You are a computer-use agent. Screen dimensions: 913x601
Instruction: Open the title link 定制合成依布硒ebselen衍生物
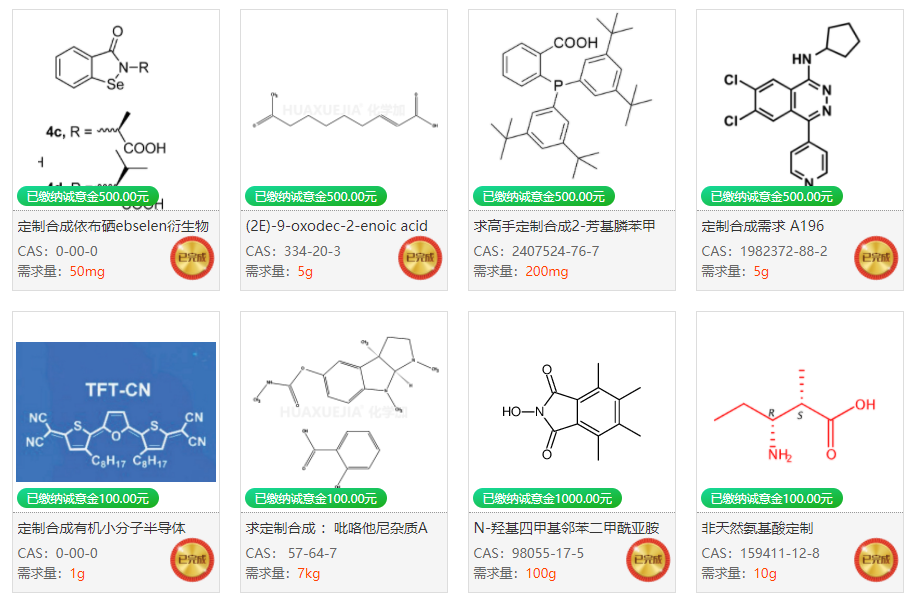[113, 226]
